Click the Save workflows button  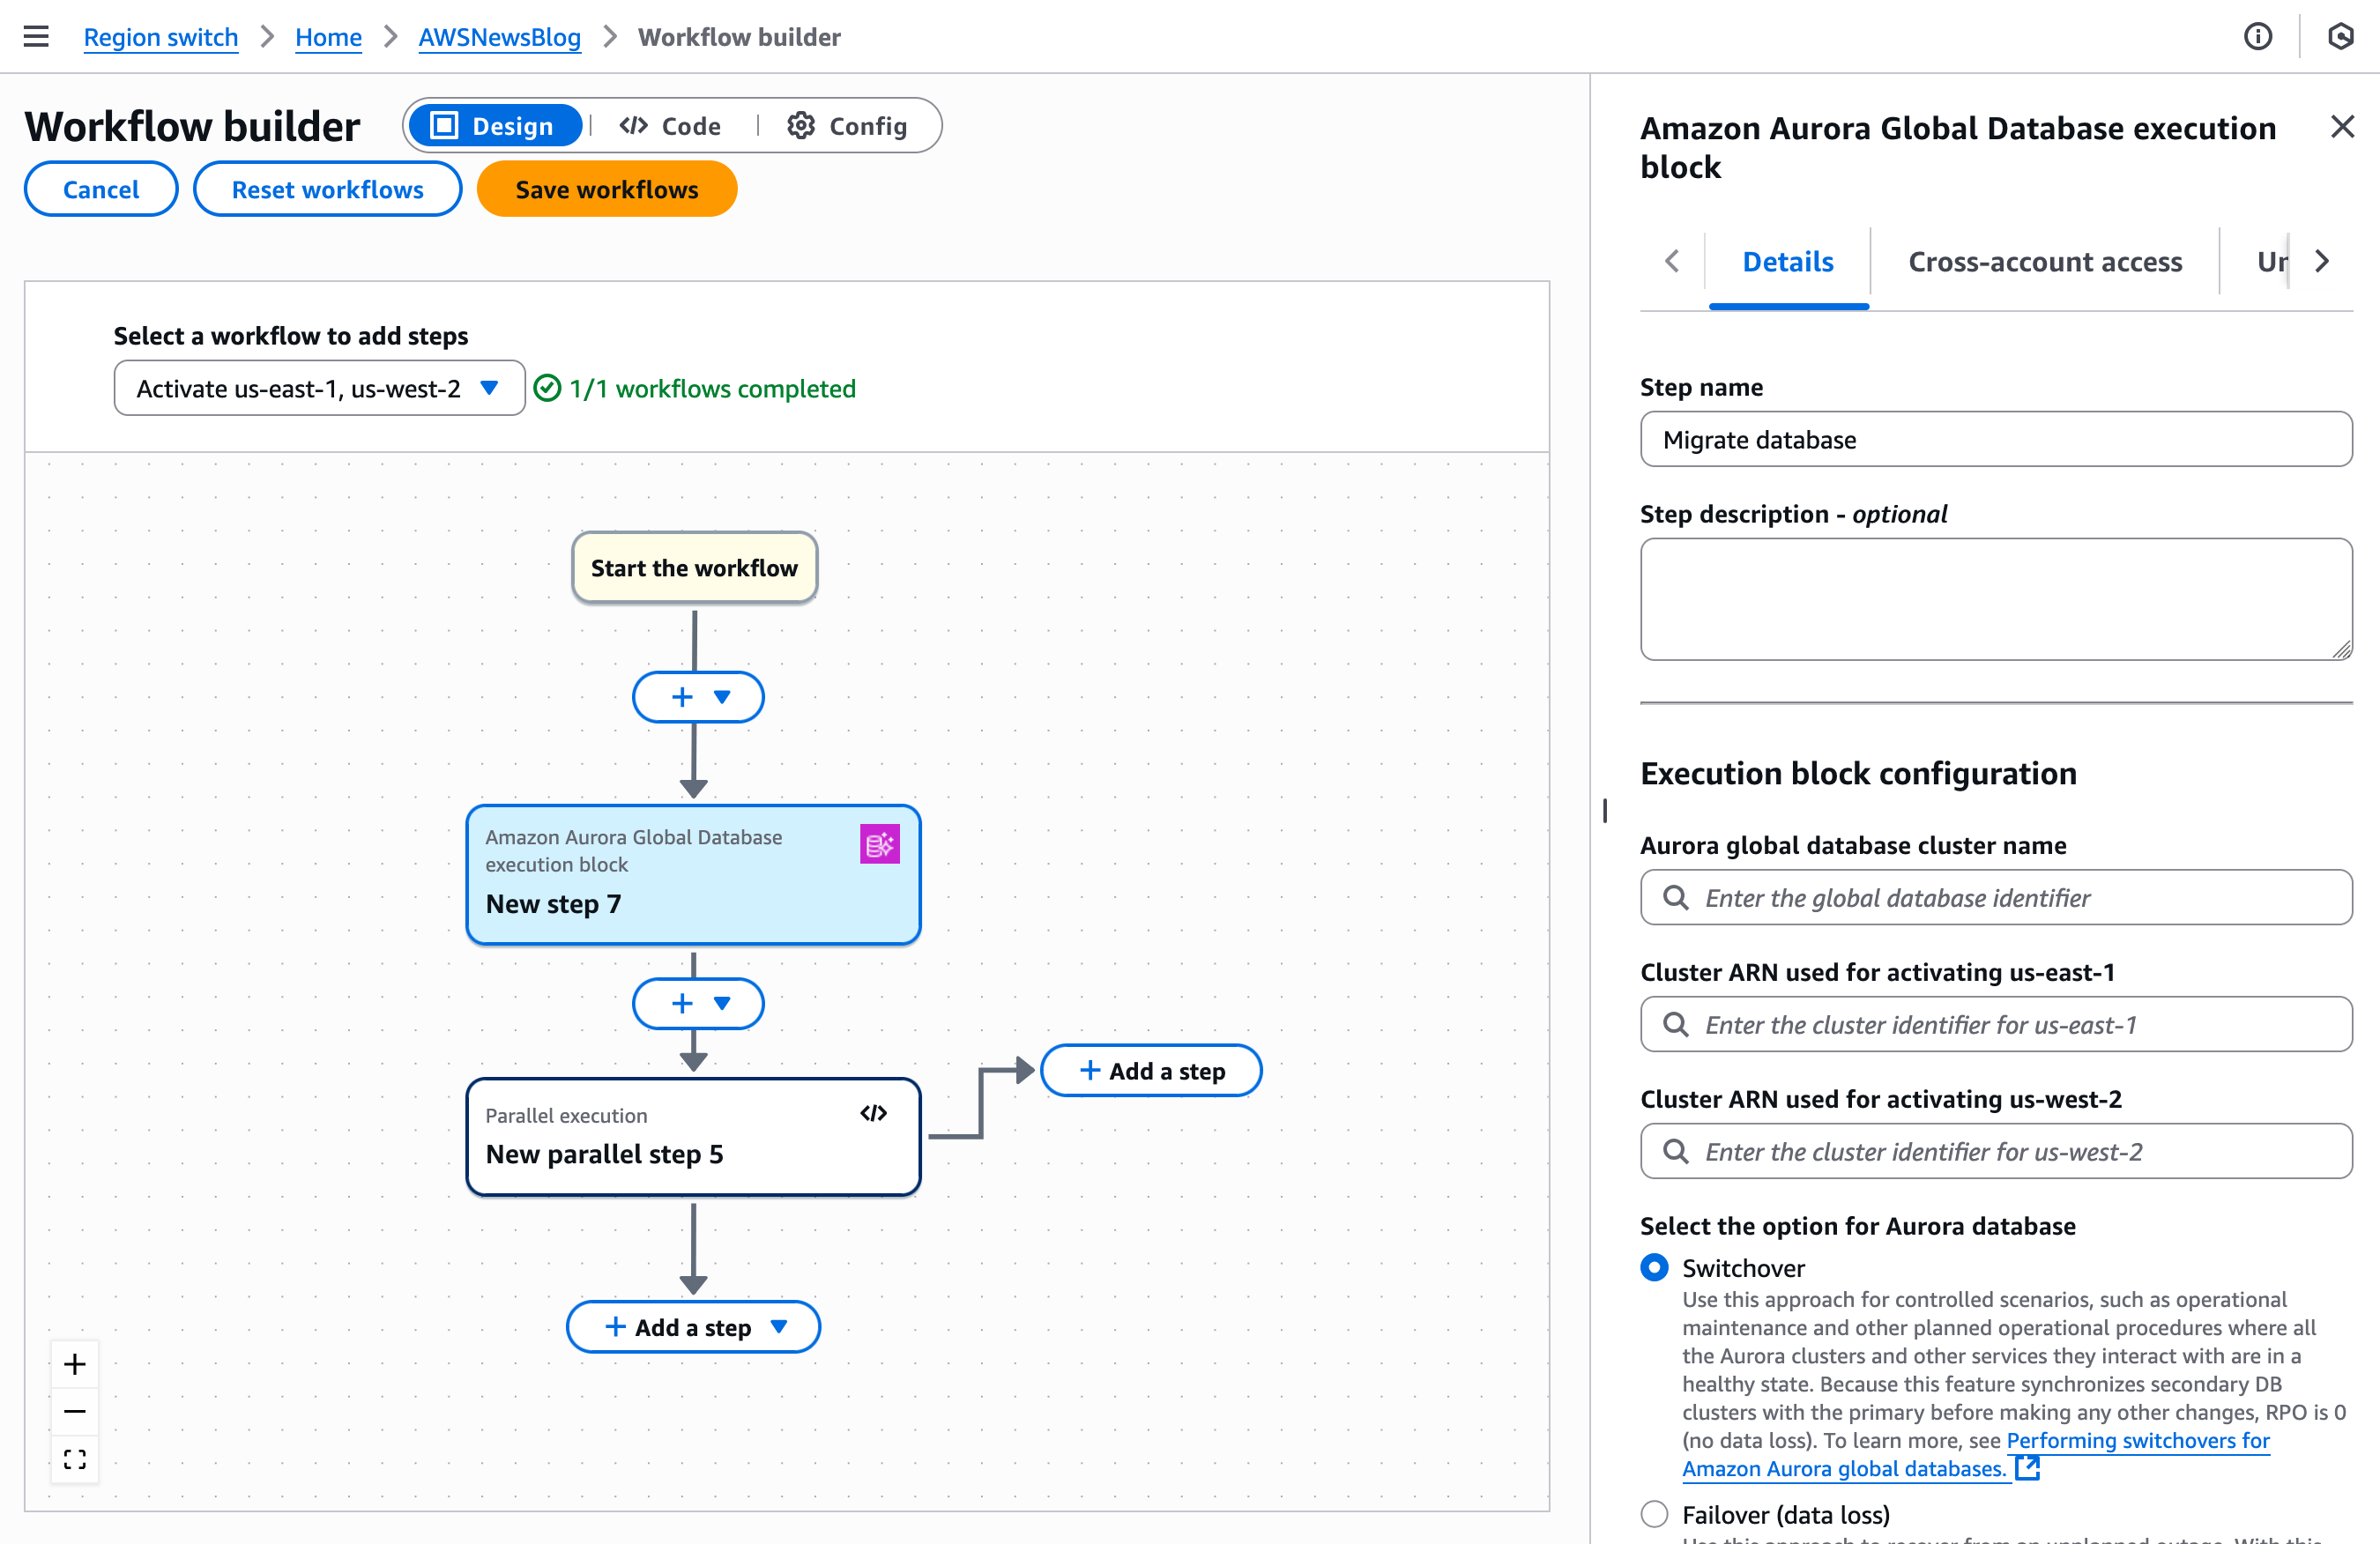click(606, 189)
